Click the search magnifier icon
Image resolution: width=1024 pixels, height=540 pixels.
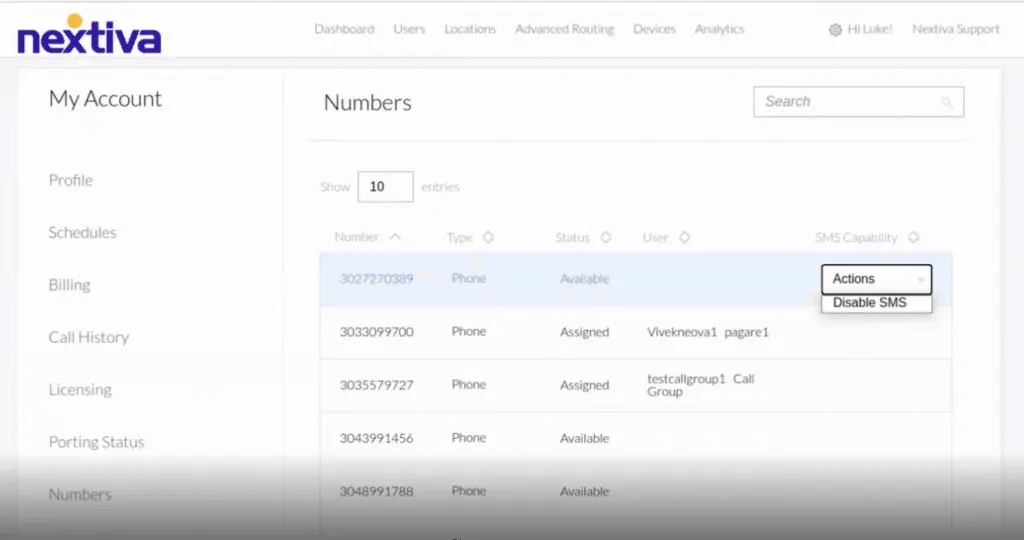[x=946, y=103]
